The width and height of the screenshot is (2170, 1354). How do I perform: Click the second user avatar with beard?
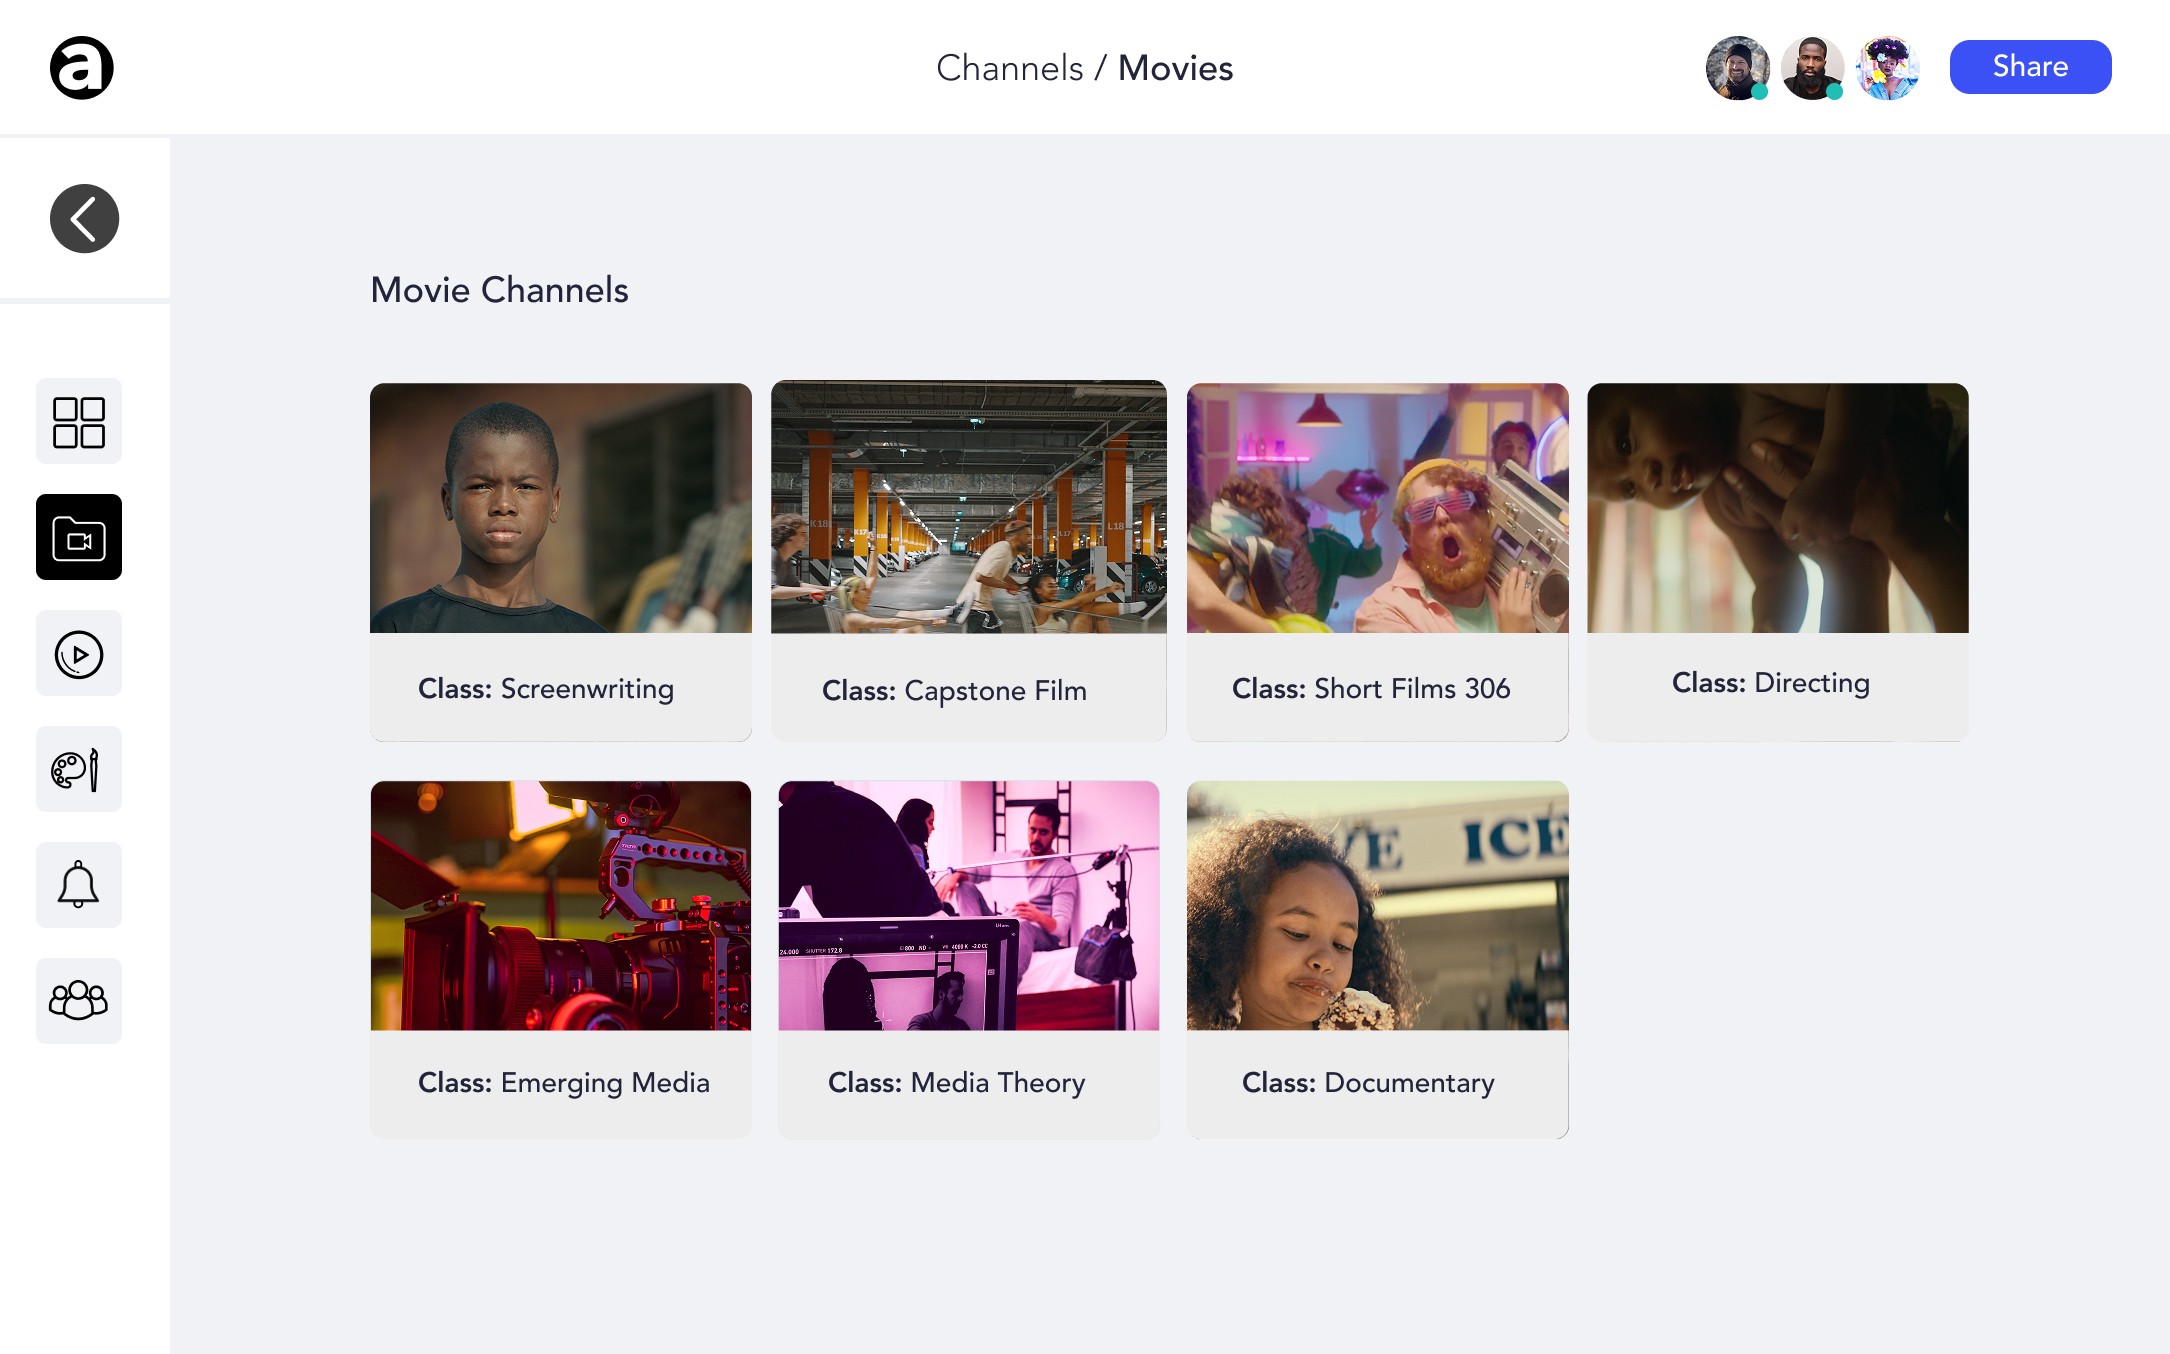point(1811,68)
